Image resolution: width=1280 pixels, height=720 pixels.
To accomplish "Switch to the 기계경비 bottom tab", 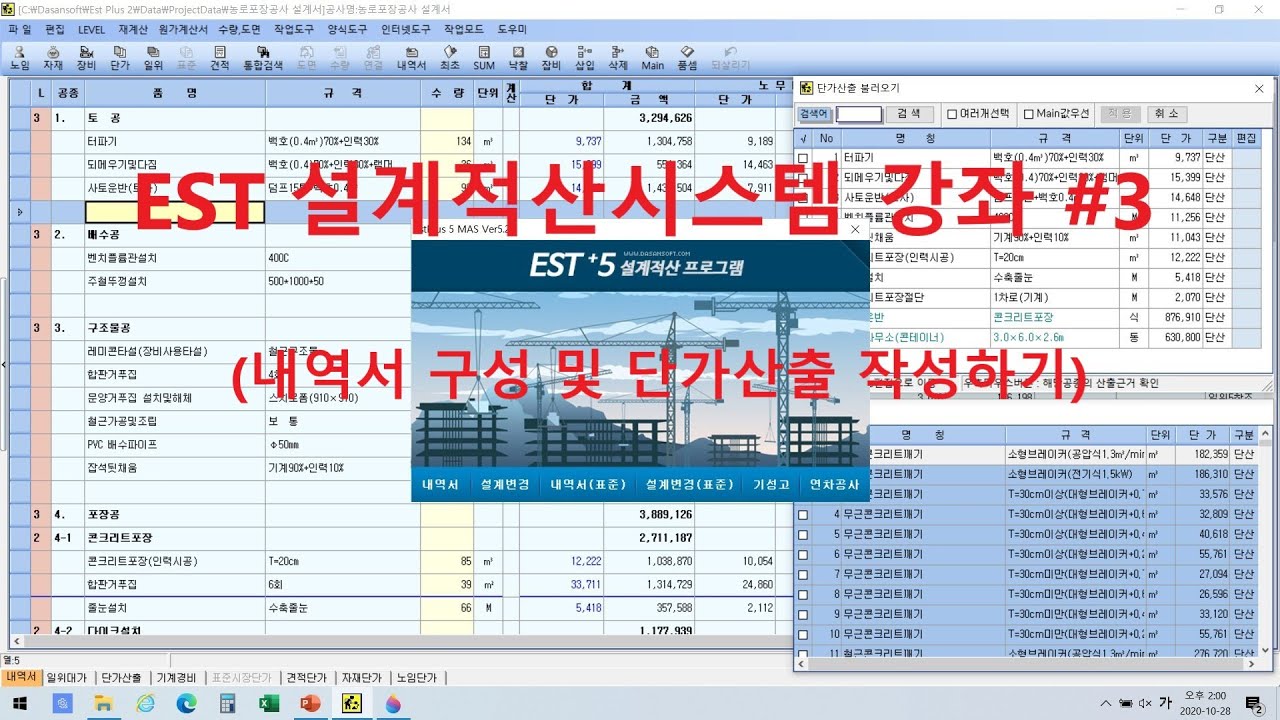I will click(x=178, y=678).
